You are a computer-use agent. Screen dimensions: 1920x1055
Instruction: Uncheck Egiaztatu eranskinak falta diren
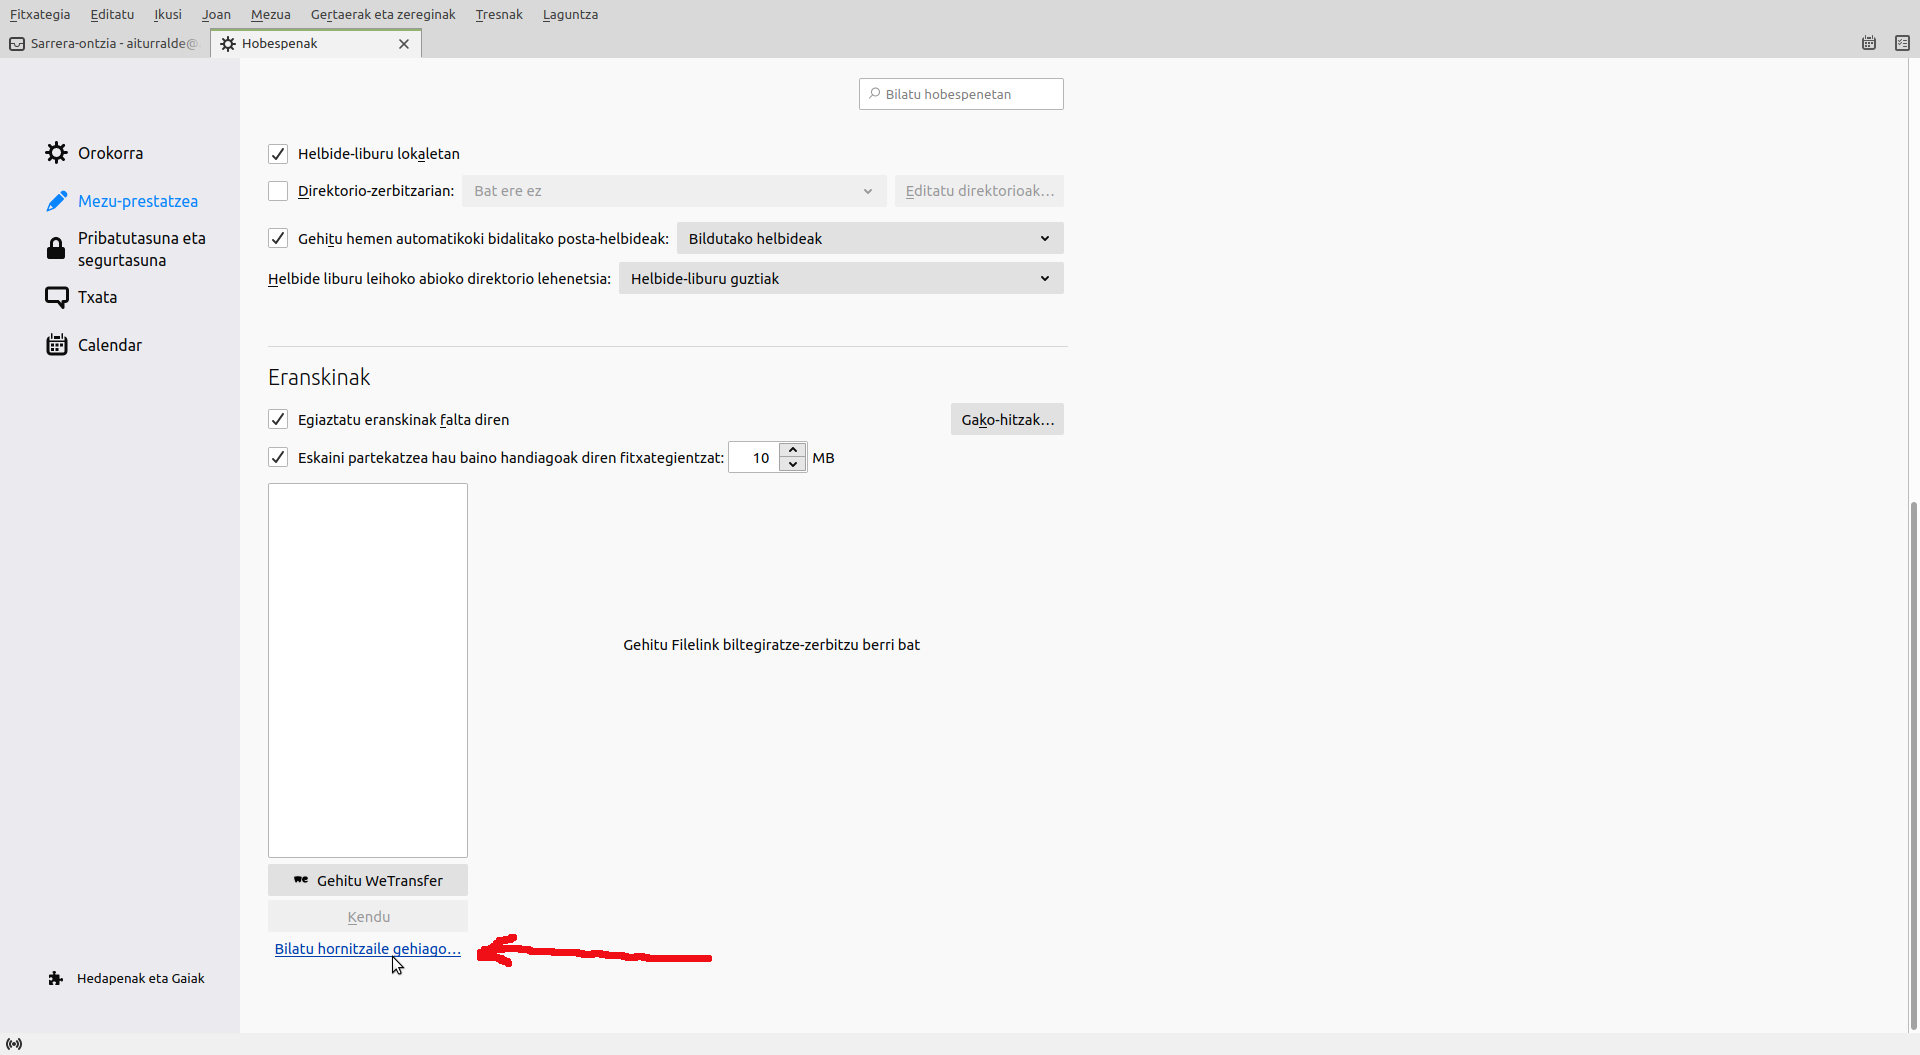[278, 420]
